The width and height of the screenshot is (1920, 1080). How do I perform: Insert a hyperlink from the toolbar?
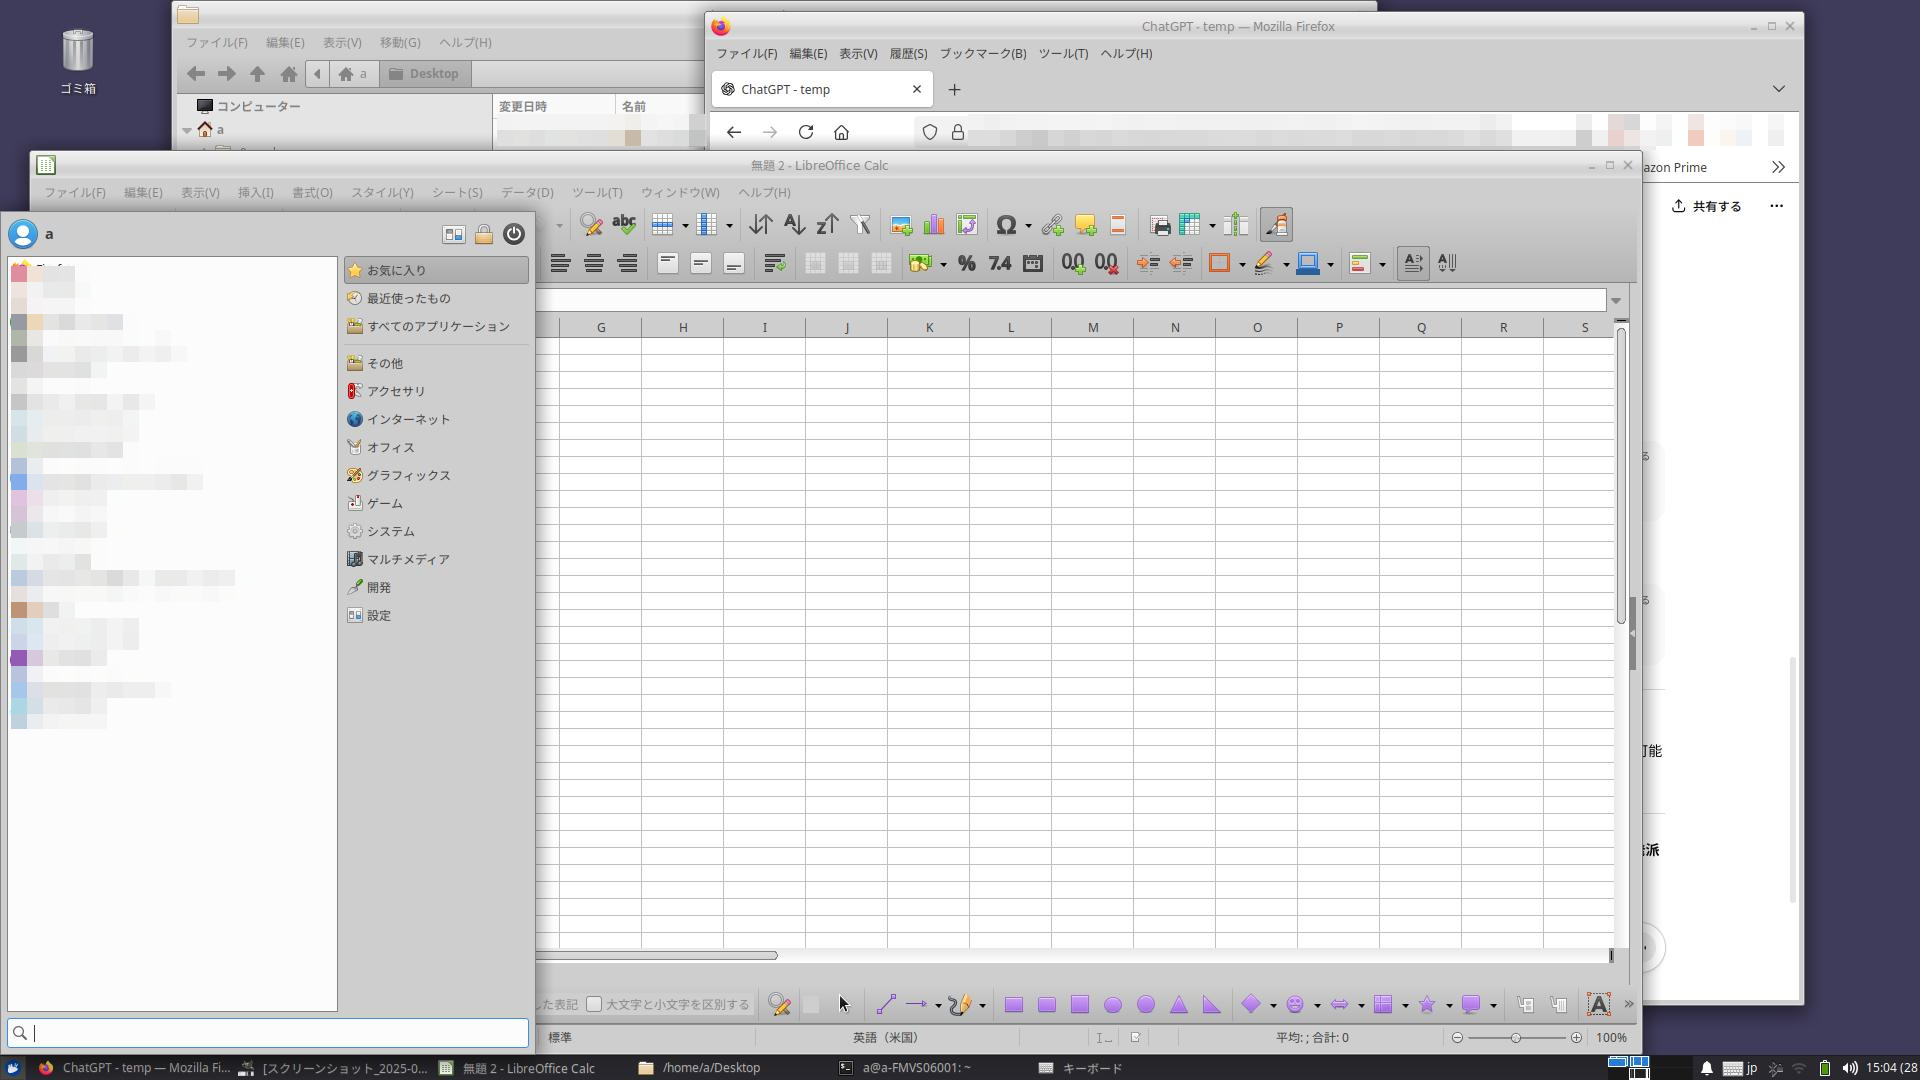pos(1051,224)
